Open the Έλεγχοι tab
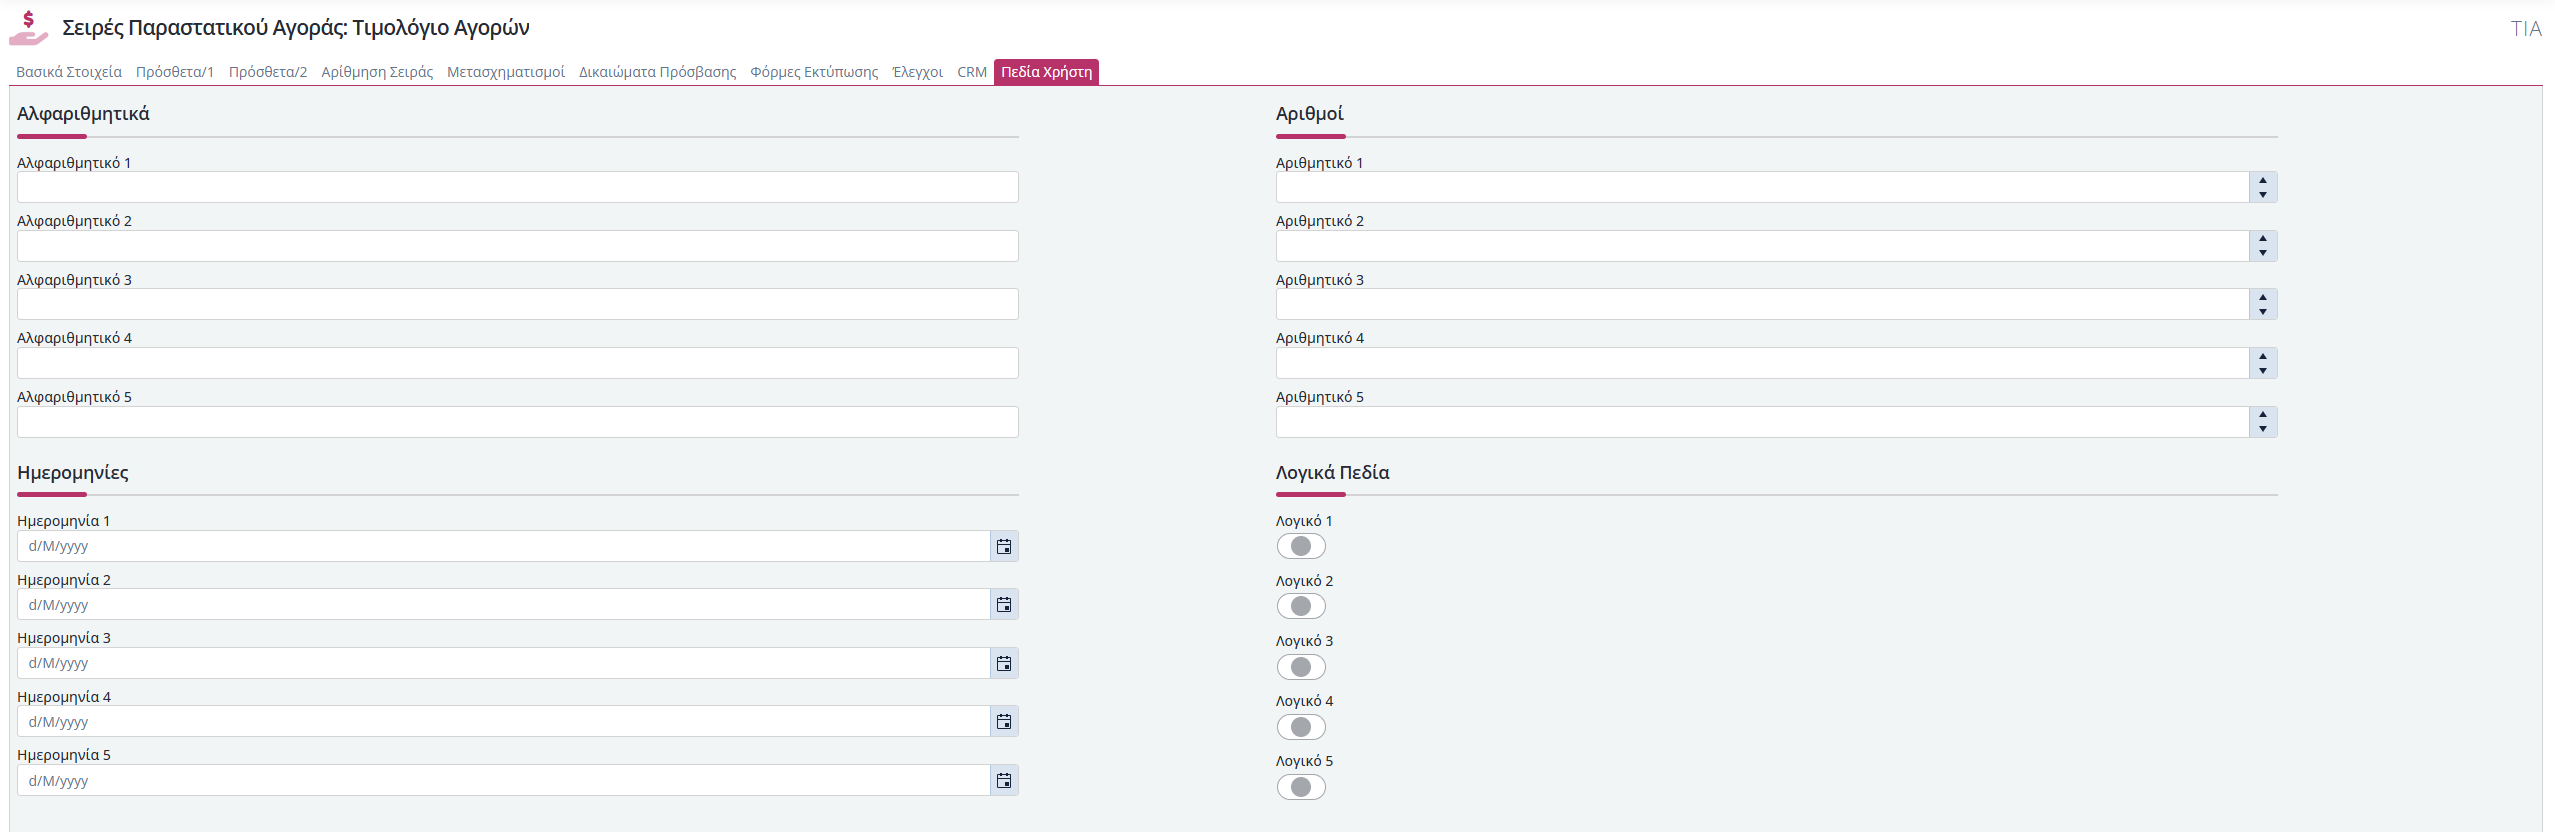This screenshot has width=2555, height=832. (x=918, y=72)
